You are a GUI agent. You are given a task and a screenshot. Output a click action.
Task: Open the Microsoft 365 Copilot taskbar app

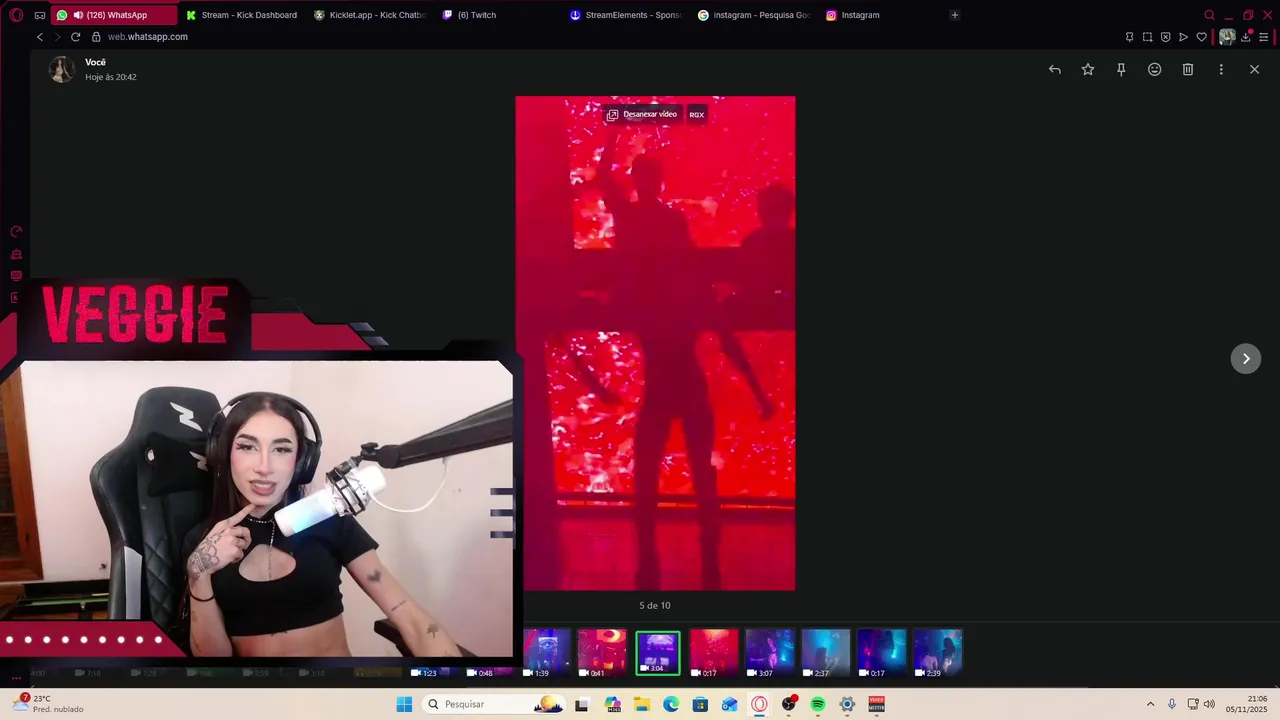pos(612,705)
